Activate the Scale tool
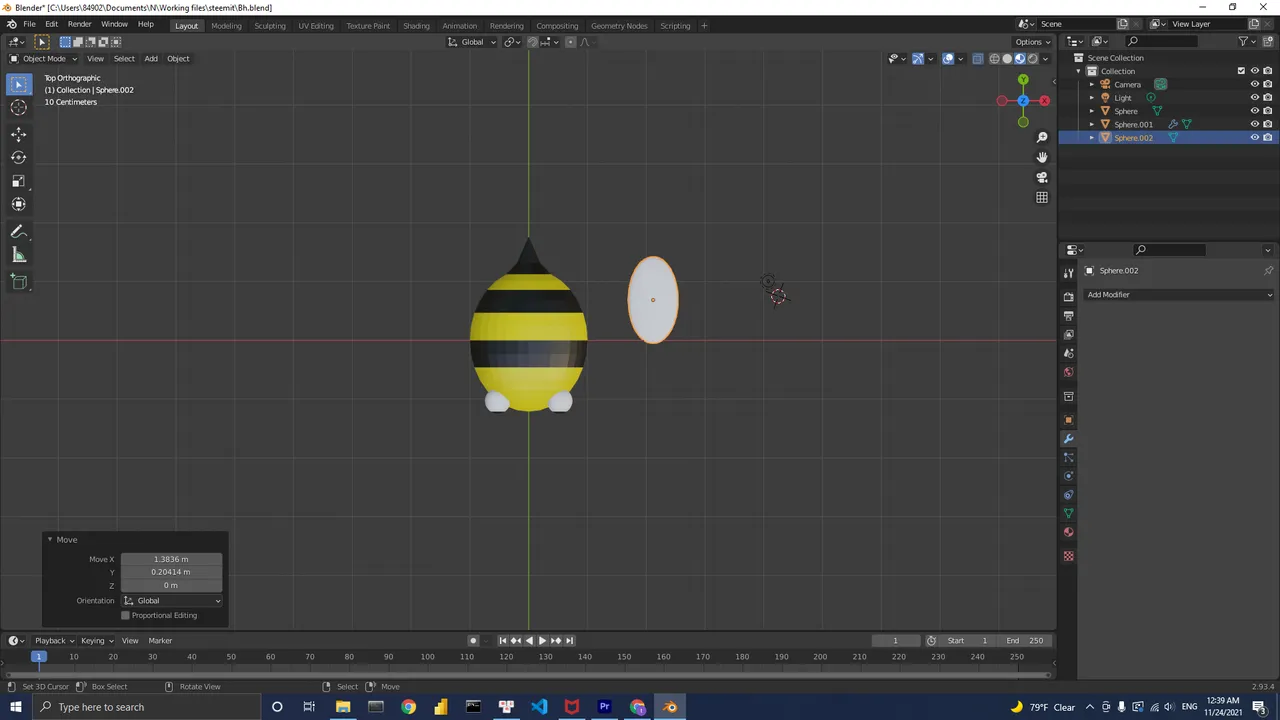The width and height of the screenshot is (1280, 720). click(18, 181)
